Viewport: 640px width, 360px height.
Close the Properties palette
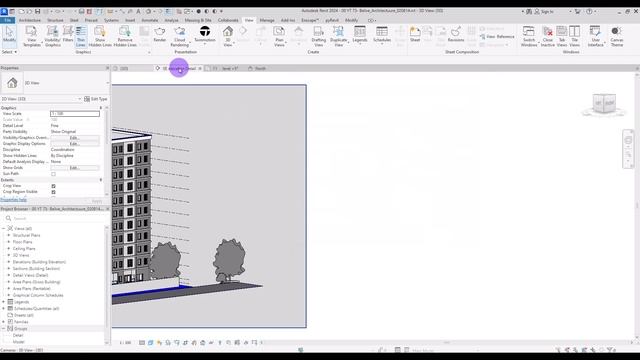pyautogui.click(x=108, y=68)
